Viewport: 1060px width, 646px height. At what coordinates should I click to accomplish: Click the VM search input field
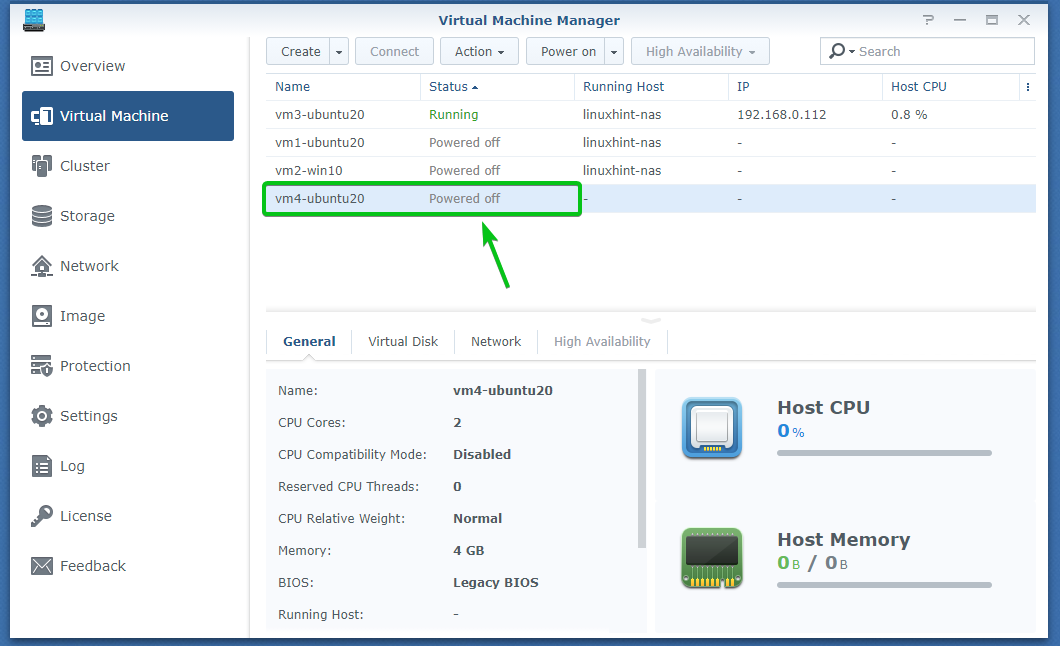click(x=940, y=52)
